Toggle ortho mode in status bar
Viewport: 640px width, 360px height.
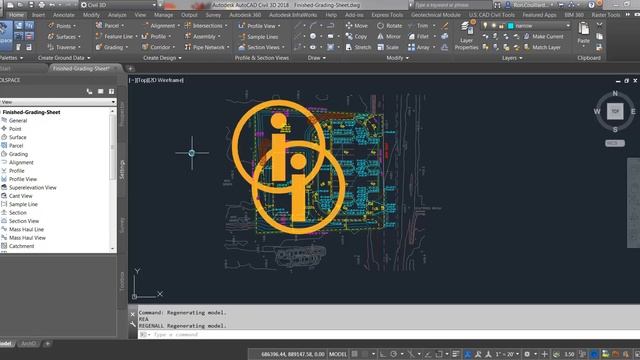[382, 354]
